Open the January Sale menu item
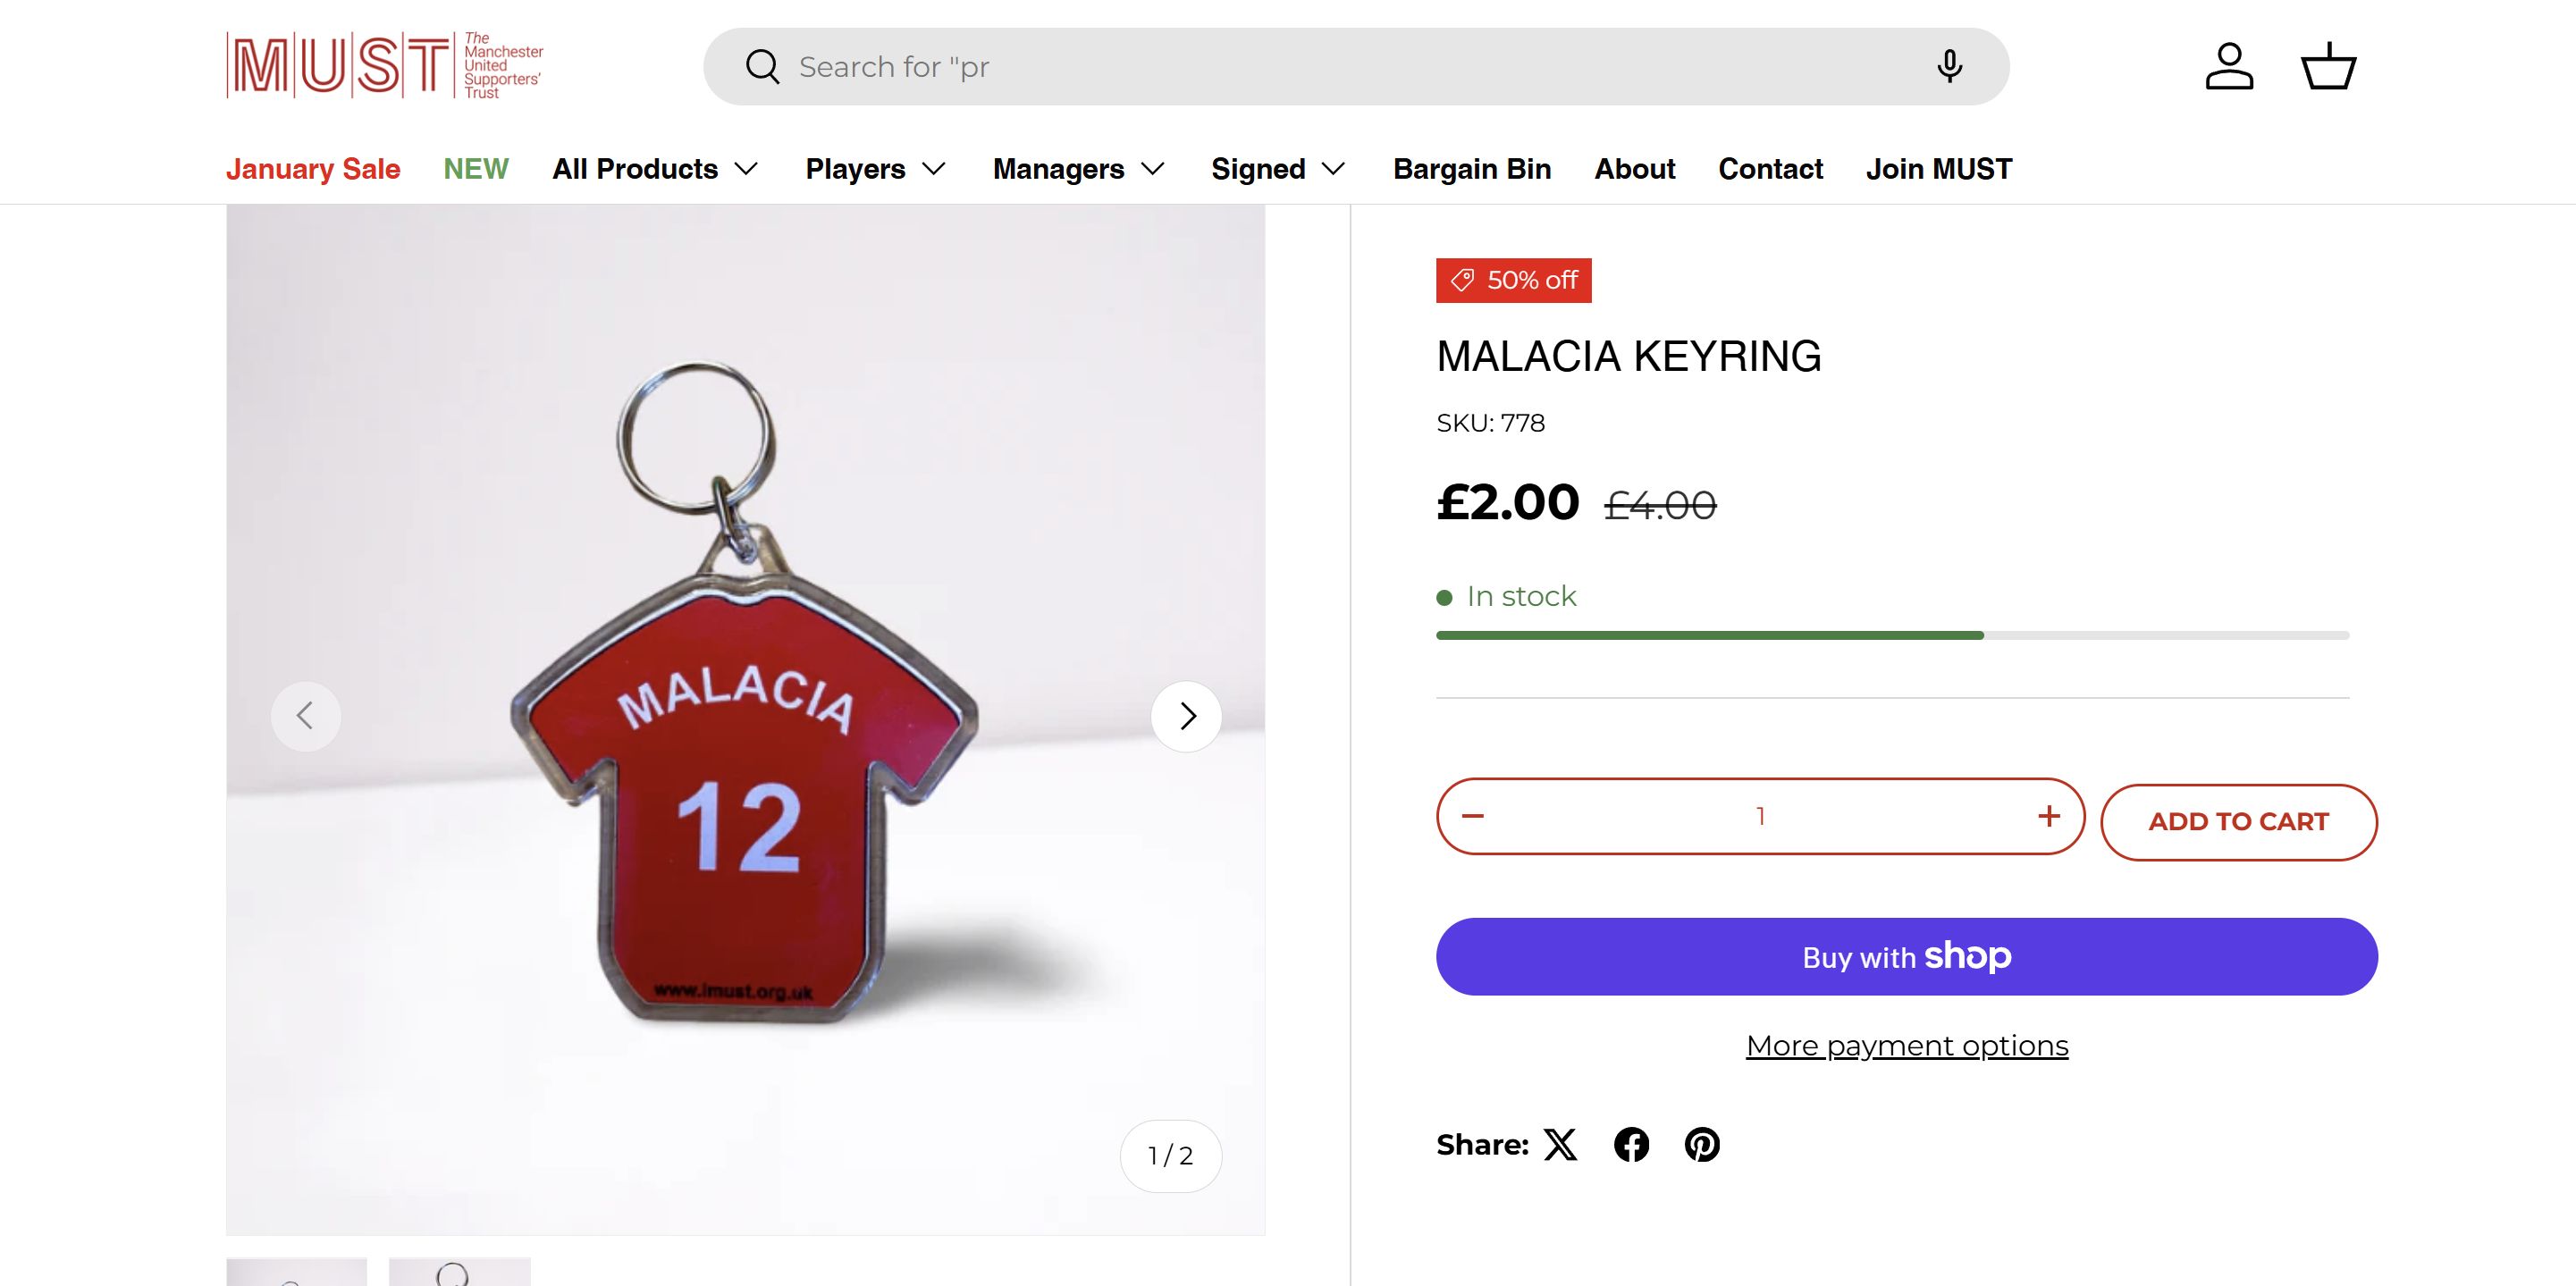Screen dimensions: 2576x1286 click(313, 169)
